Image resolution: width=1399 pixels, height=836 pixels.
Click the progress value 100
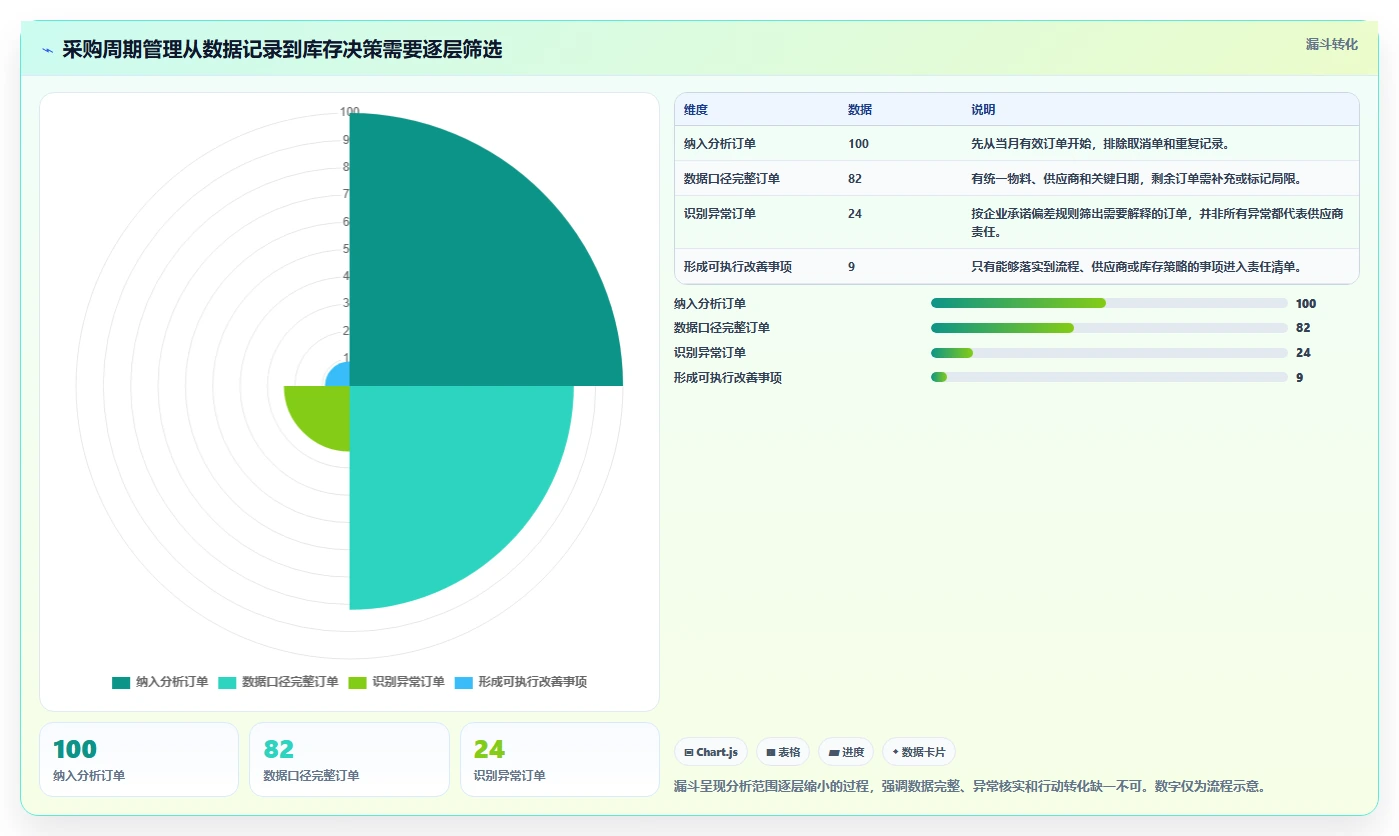tap(1306, 304)
